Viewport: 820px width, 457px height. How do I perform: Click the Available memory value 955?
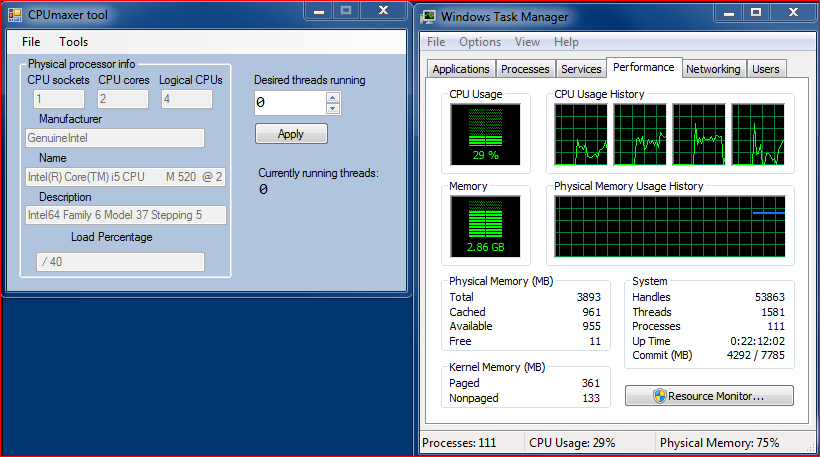(x=591, y=326)
